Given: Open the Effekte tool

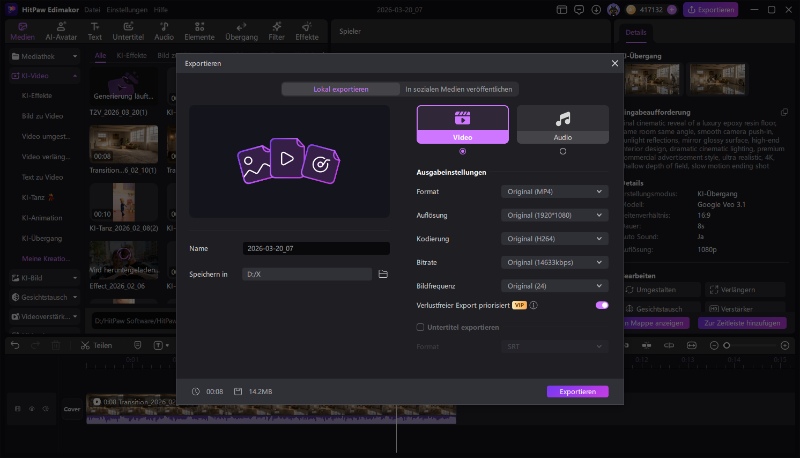Looking at the screenshot, I should pos(307,32).
